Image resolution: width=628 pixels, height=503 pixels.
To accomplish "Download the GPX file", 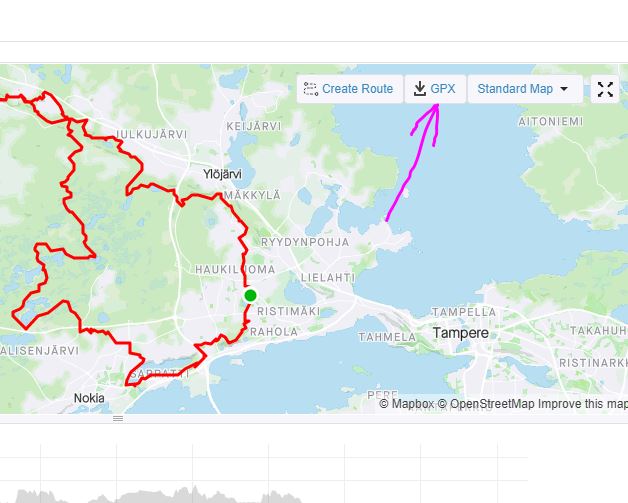I will (435, 89).
